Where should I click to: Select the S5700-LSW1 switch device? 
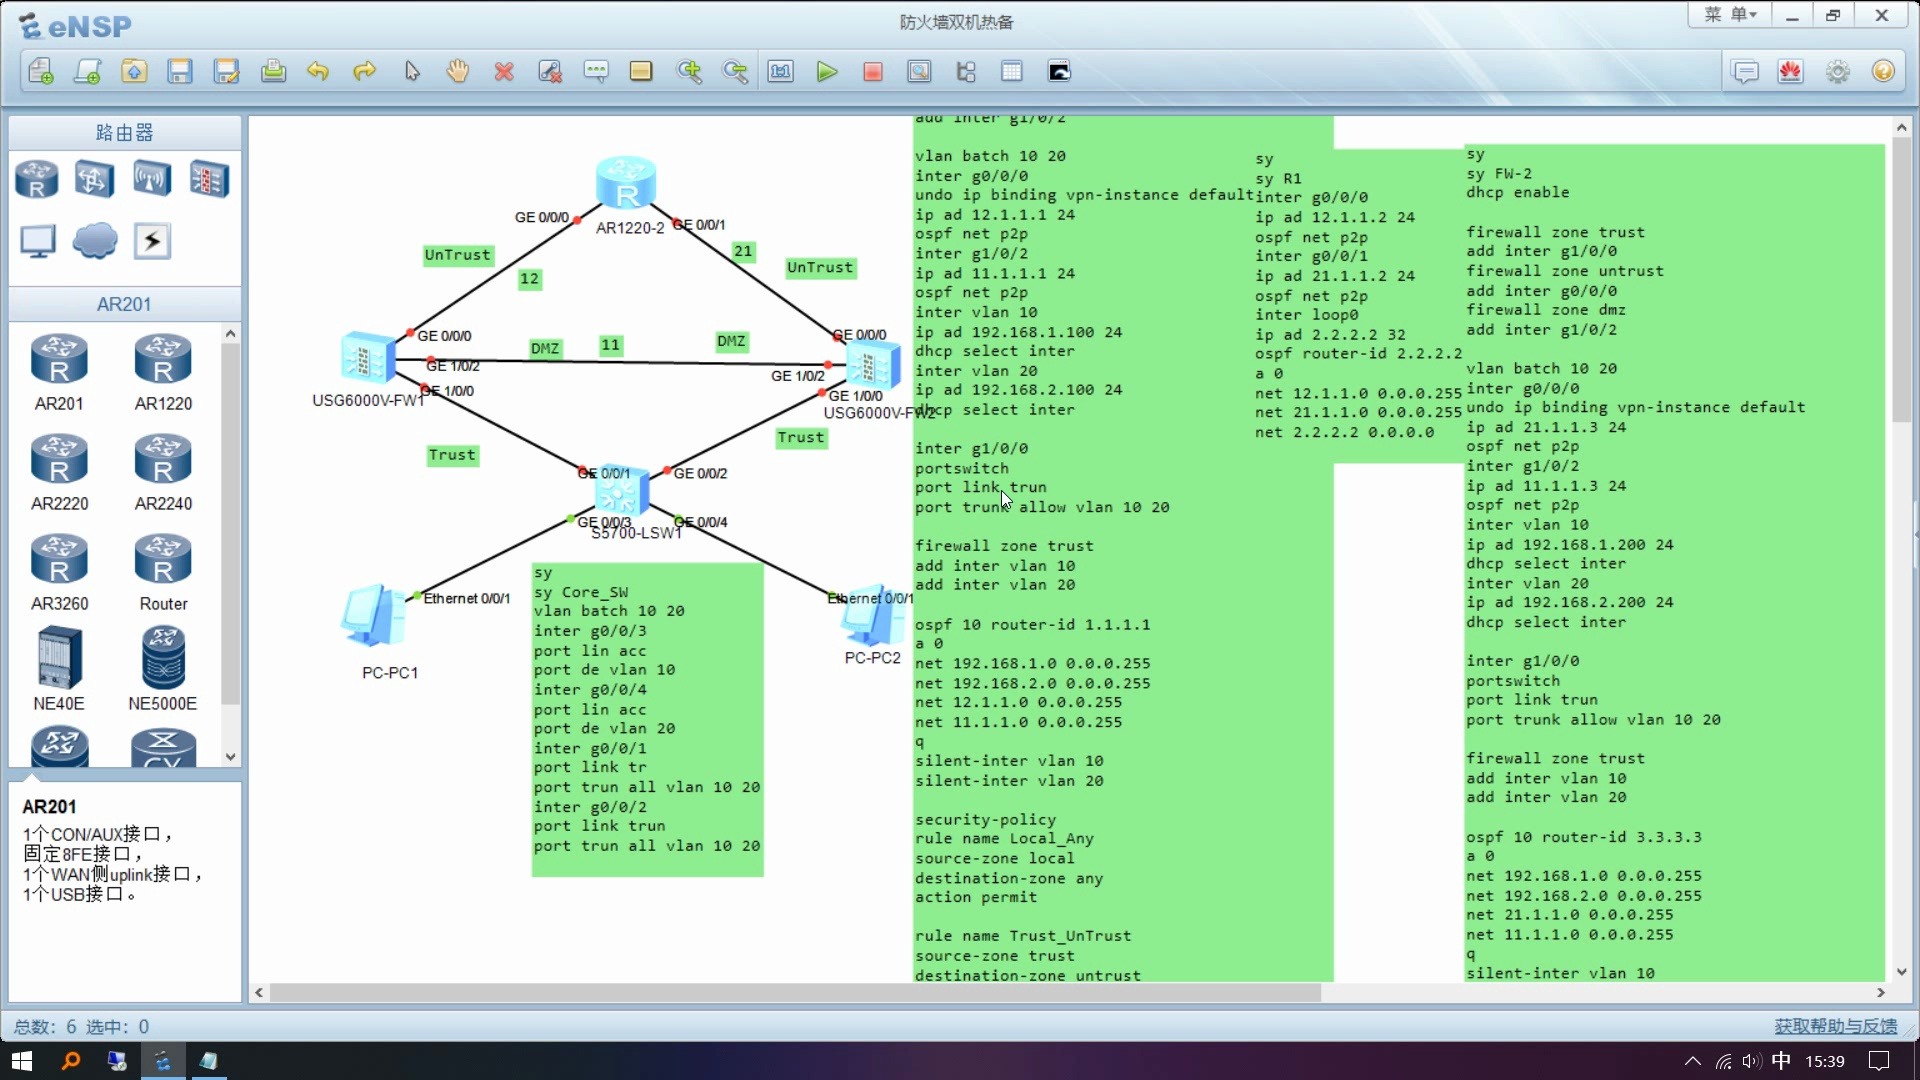(x=622, y=492)
